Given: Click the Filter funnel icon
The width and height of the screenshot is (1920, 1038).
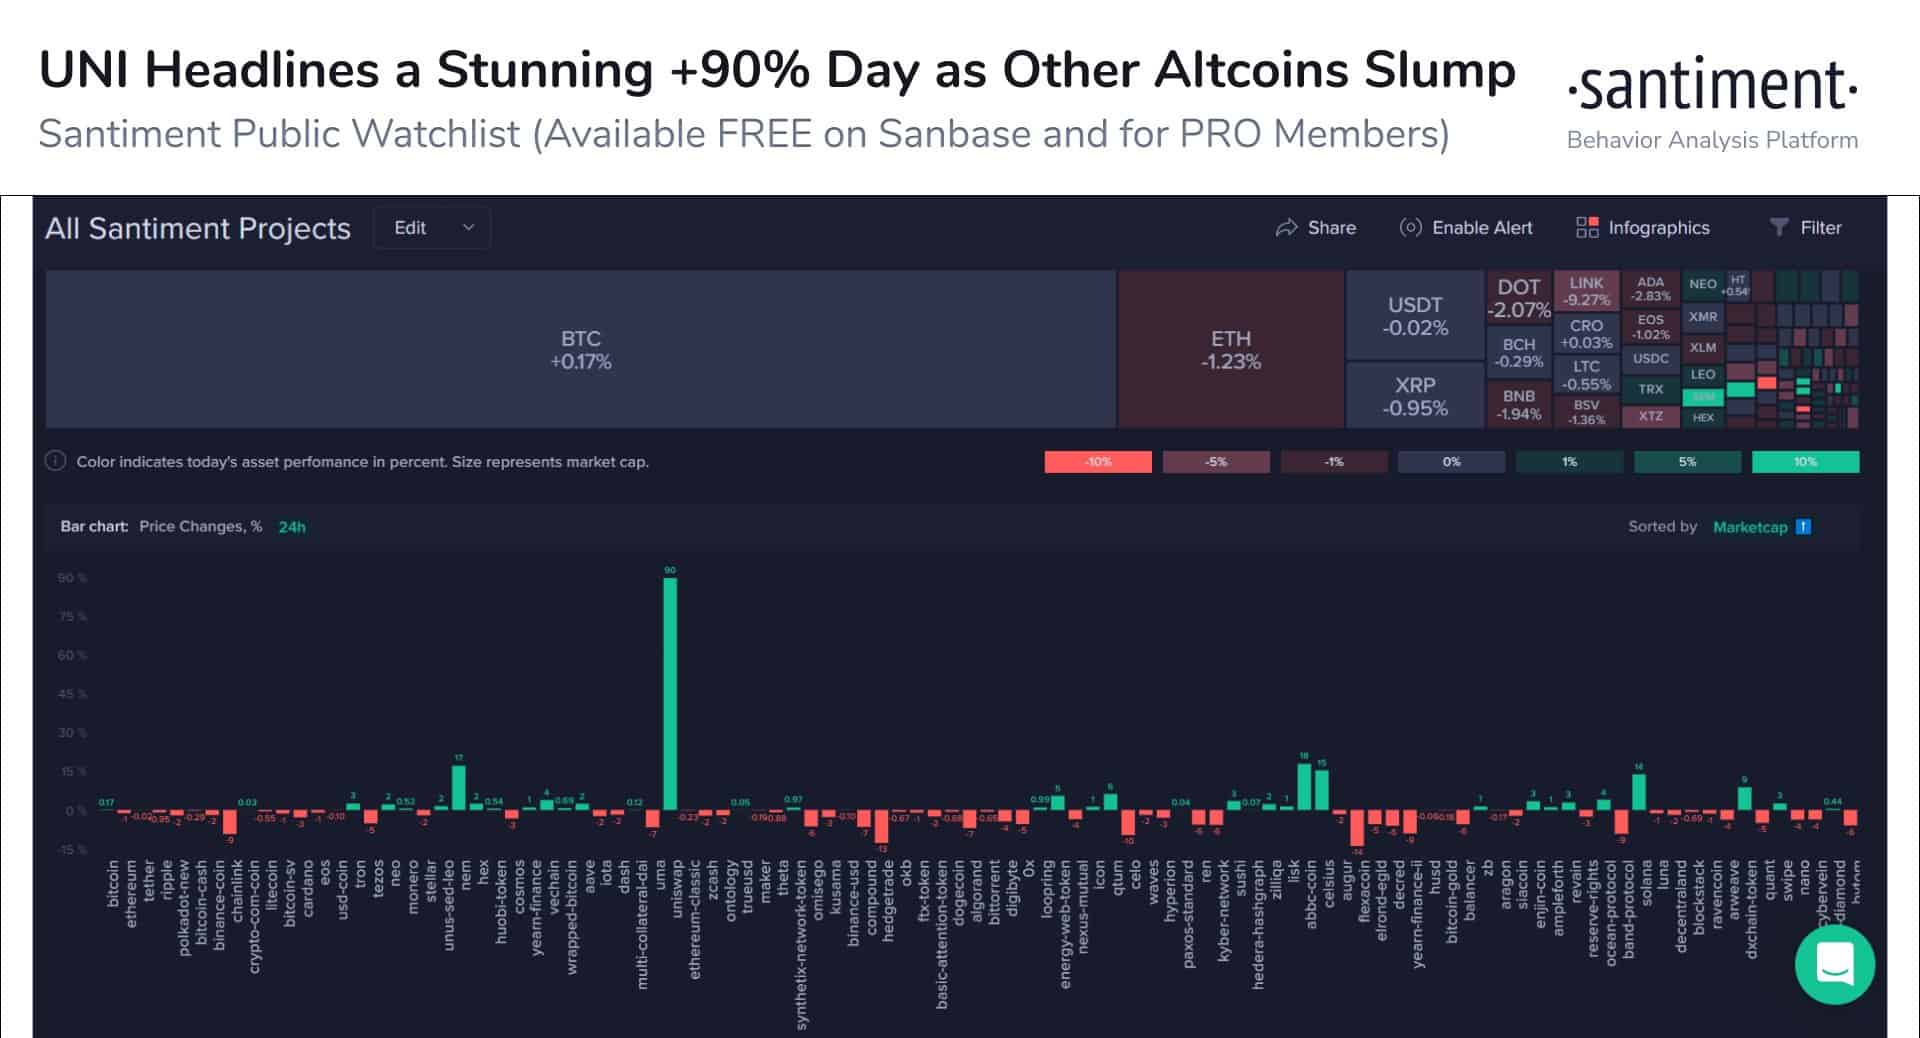Looking at the screenshot, I should point(1779,227).
